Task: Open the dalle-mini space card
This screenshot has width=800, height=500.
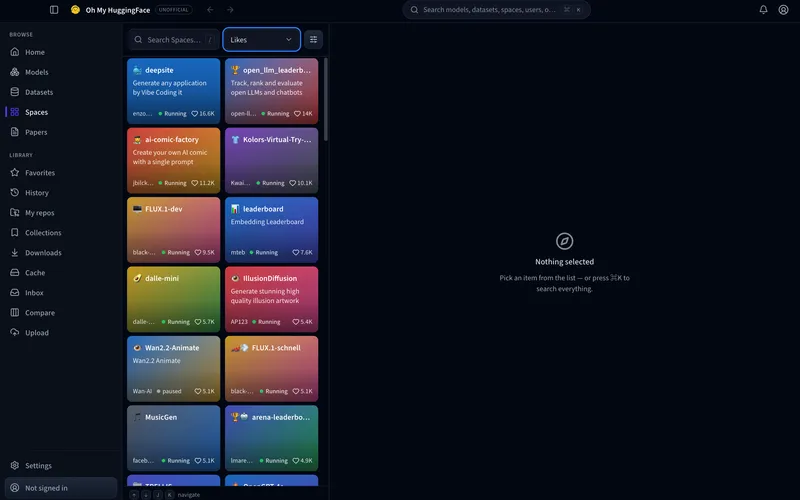Action: pyautogui.click(x=173, y=299)
